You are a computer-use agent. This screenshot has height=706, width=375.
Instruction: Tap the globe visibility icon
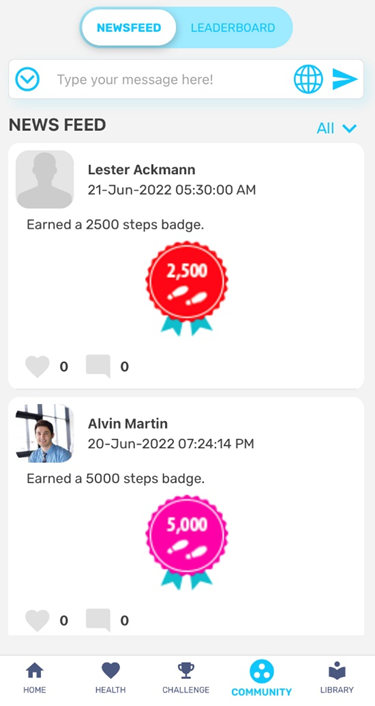coord(308,79)
